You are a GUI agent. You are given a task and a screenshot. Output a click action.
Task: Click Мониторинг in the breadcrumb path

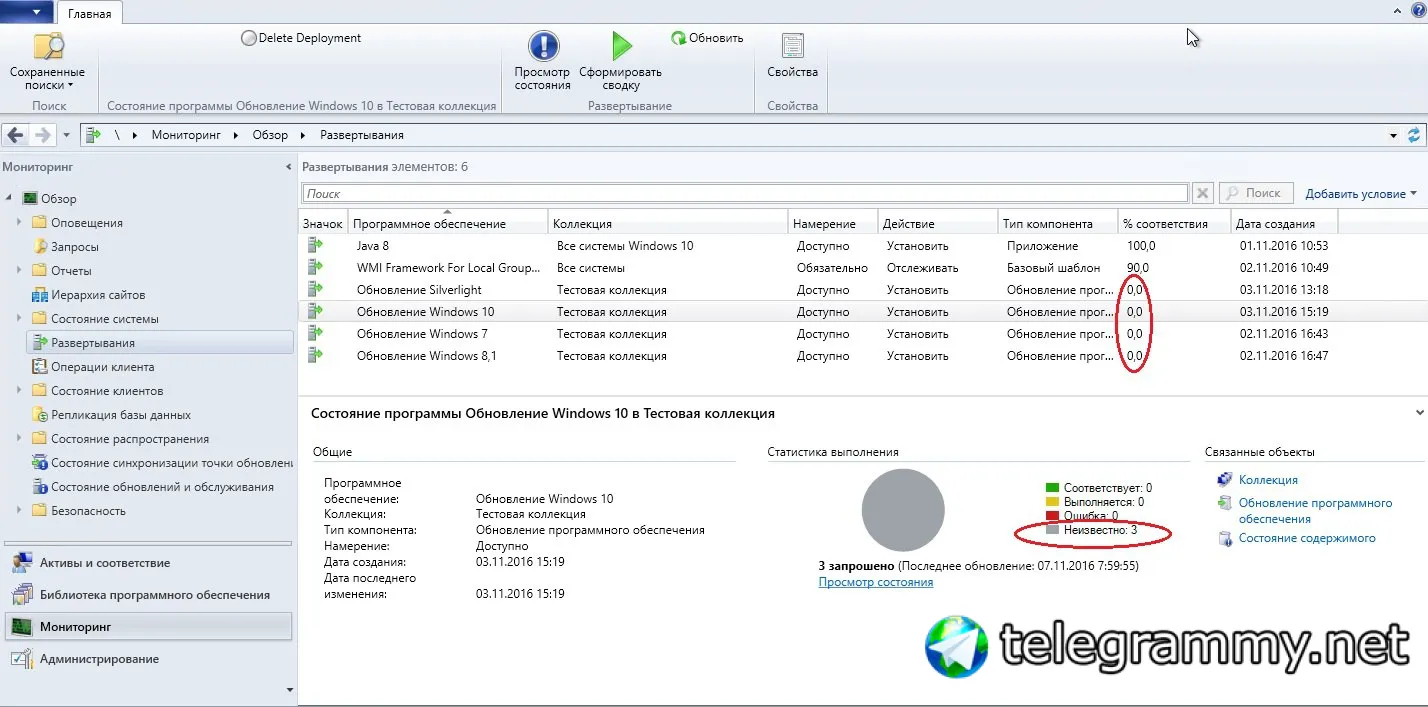click(185, 135)
